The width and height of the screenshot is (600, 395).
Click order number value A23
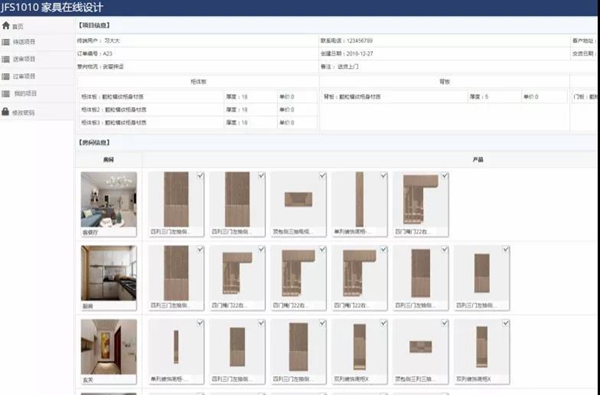[108, 54]
